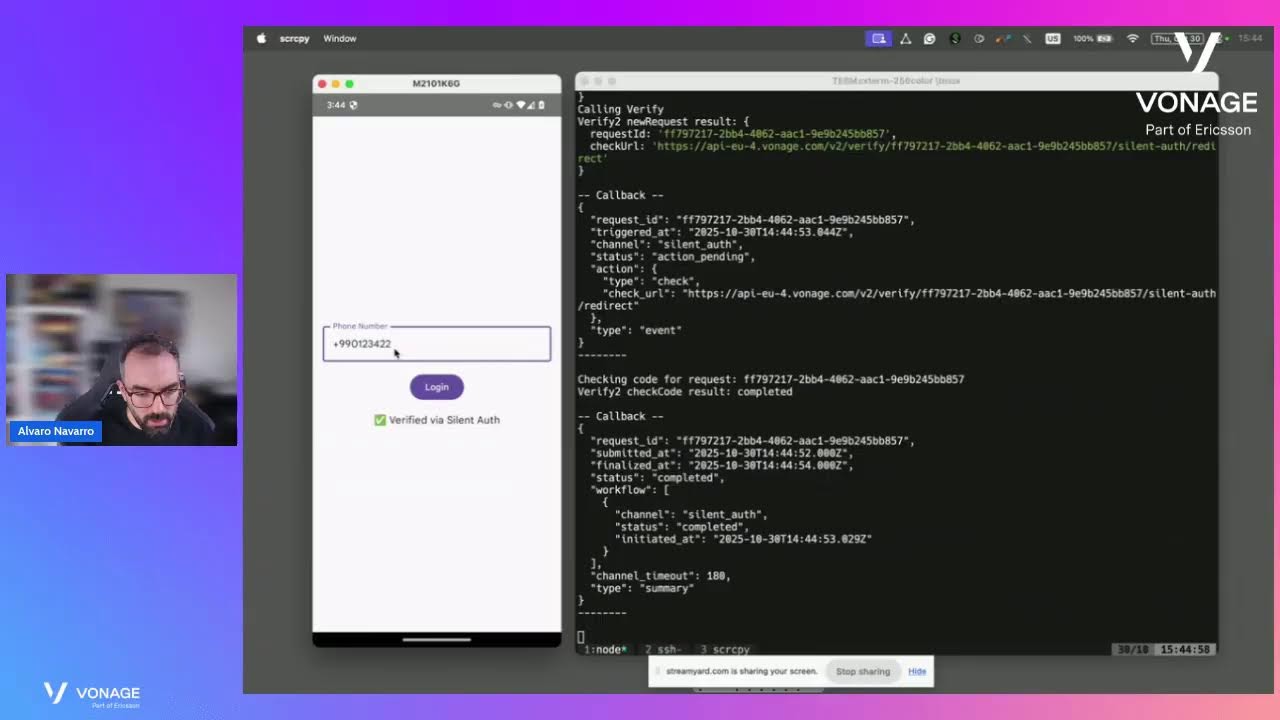Click 'Checking code for request' line
Image resolution: width=1280 pixels, height=720 pixels.
click(x=770, y=380)
